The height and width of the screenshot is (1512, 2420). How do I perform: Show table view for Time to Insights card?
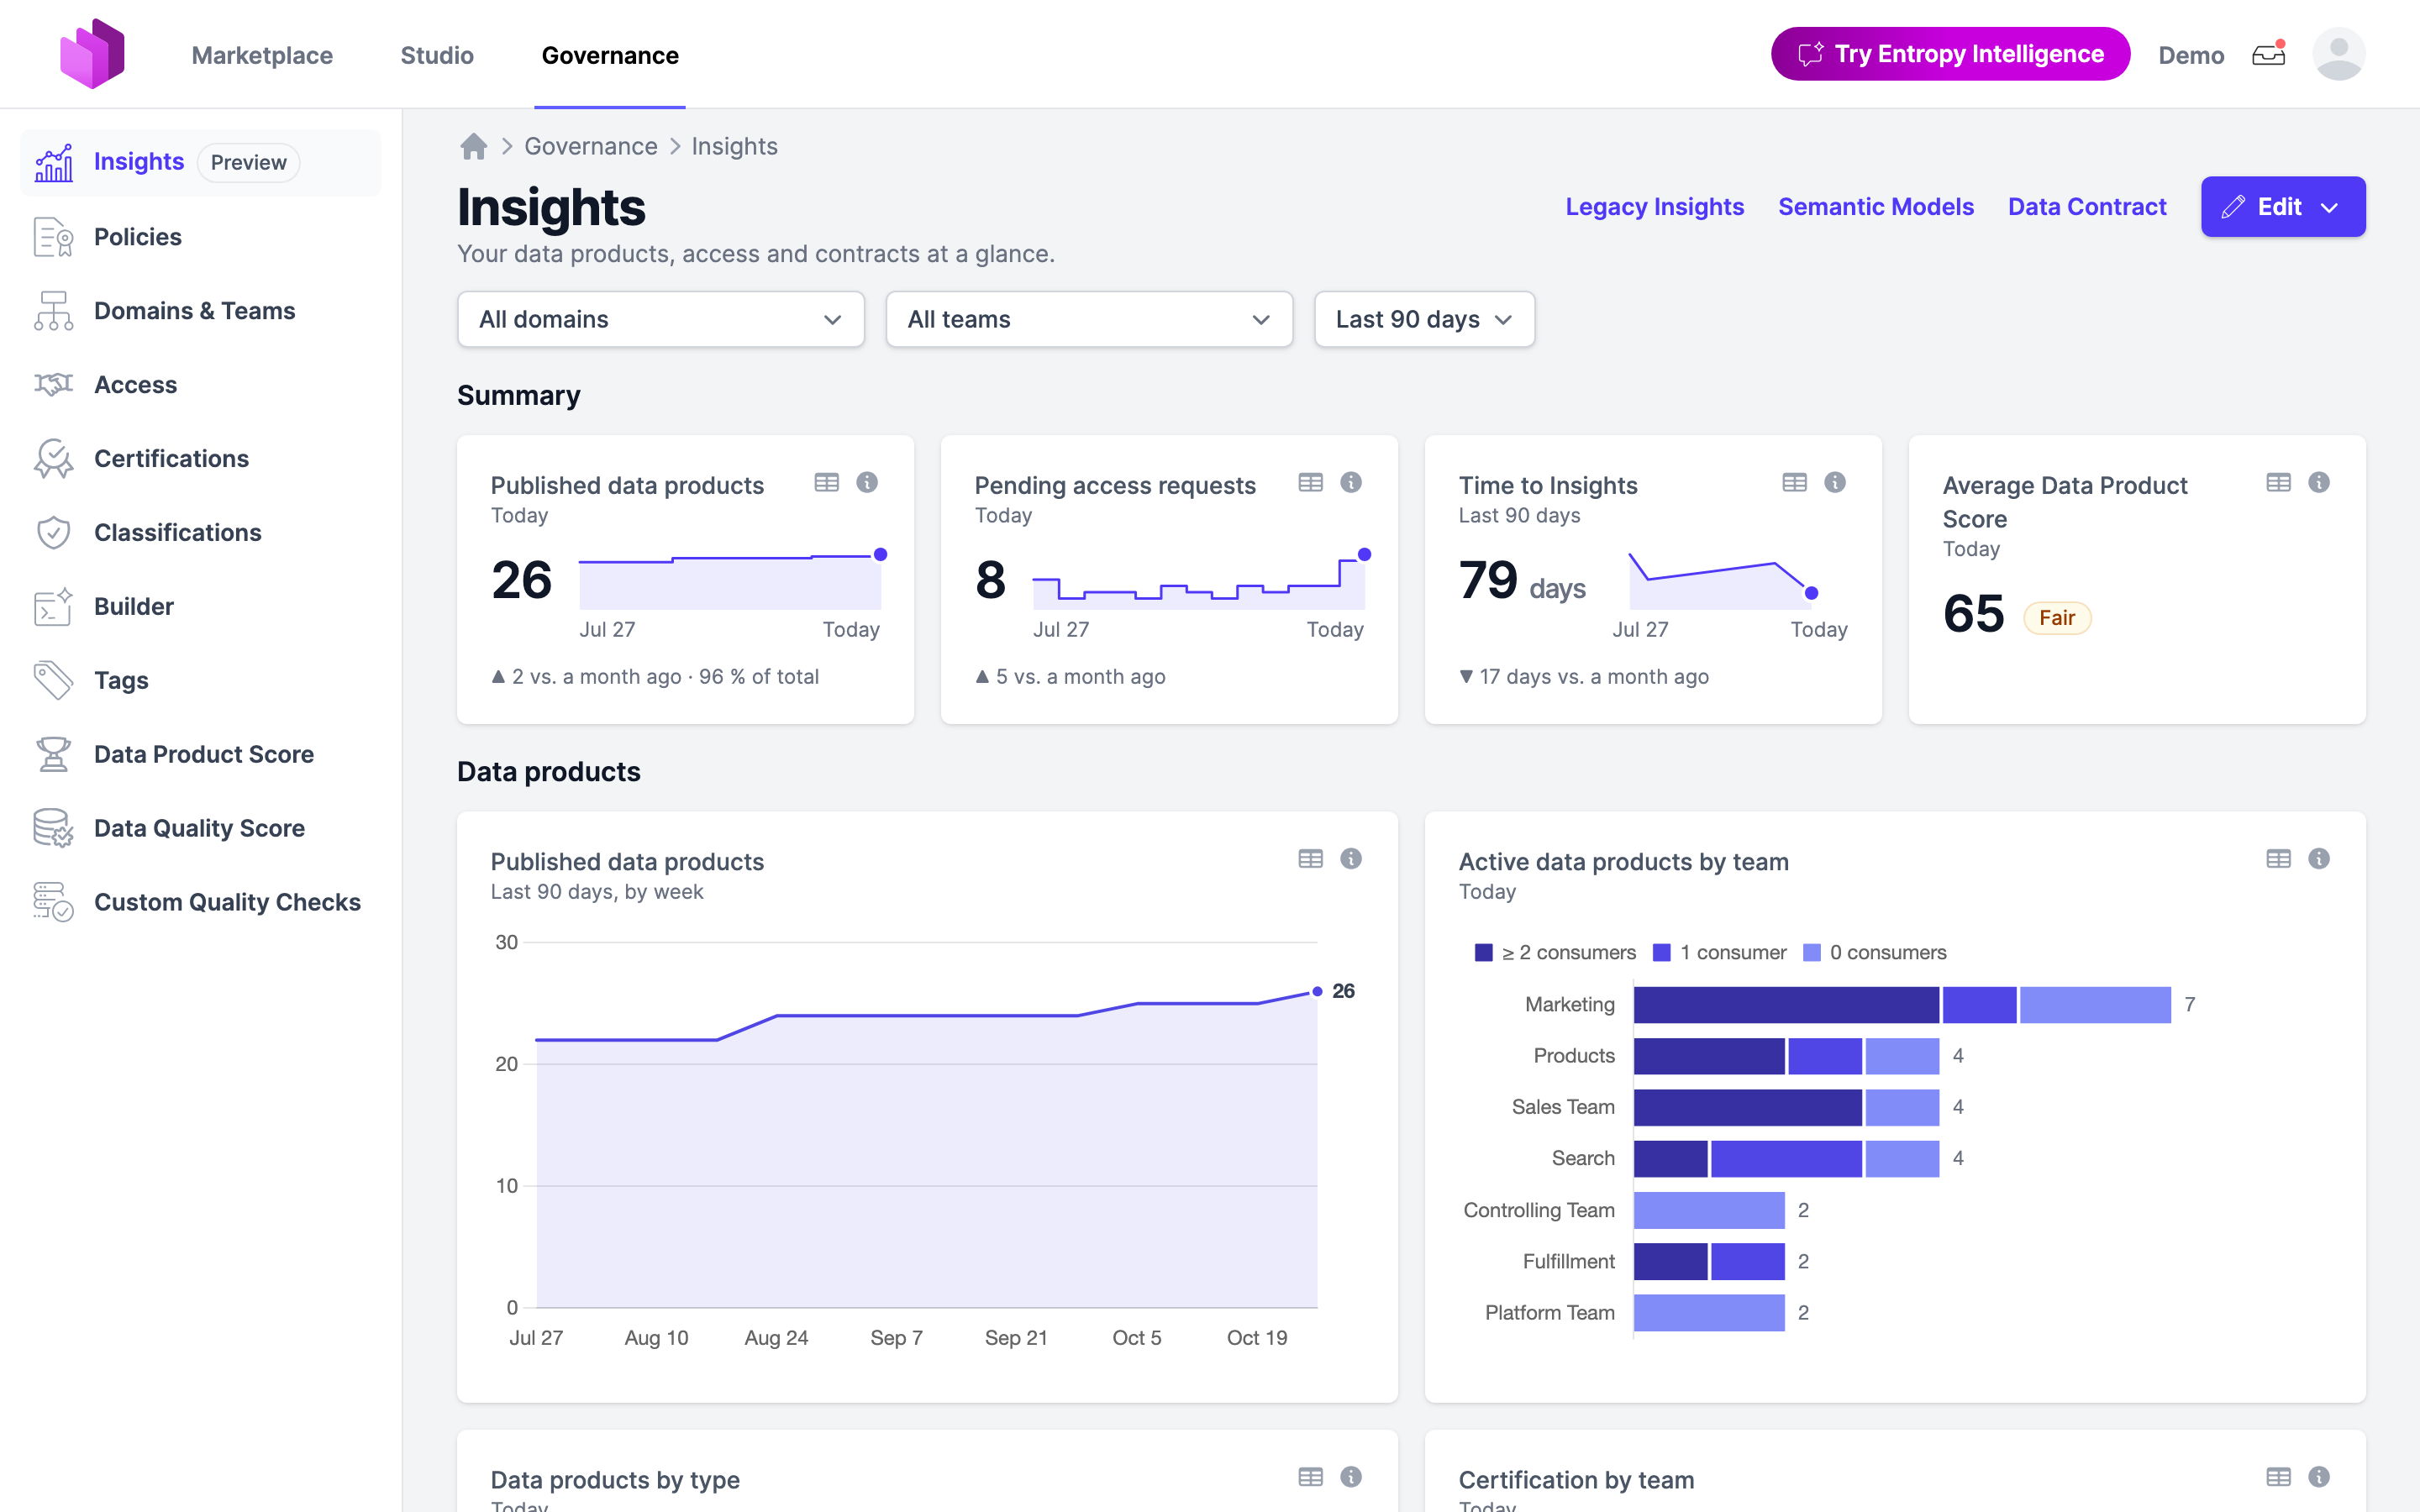pos(1794,482)
